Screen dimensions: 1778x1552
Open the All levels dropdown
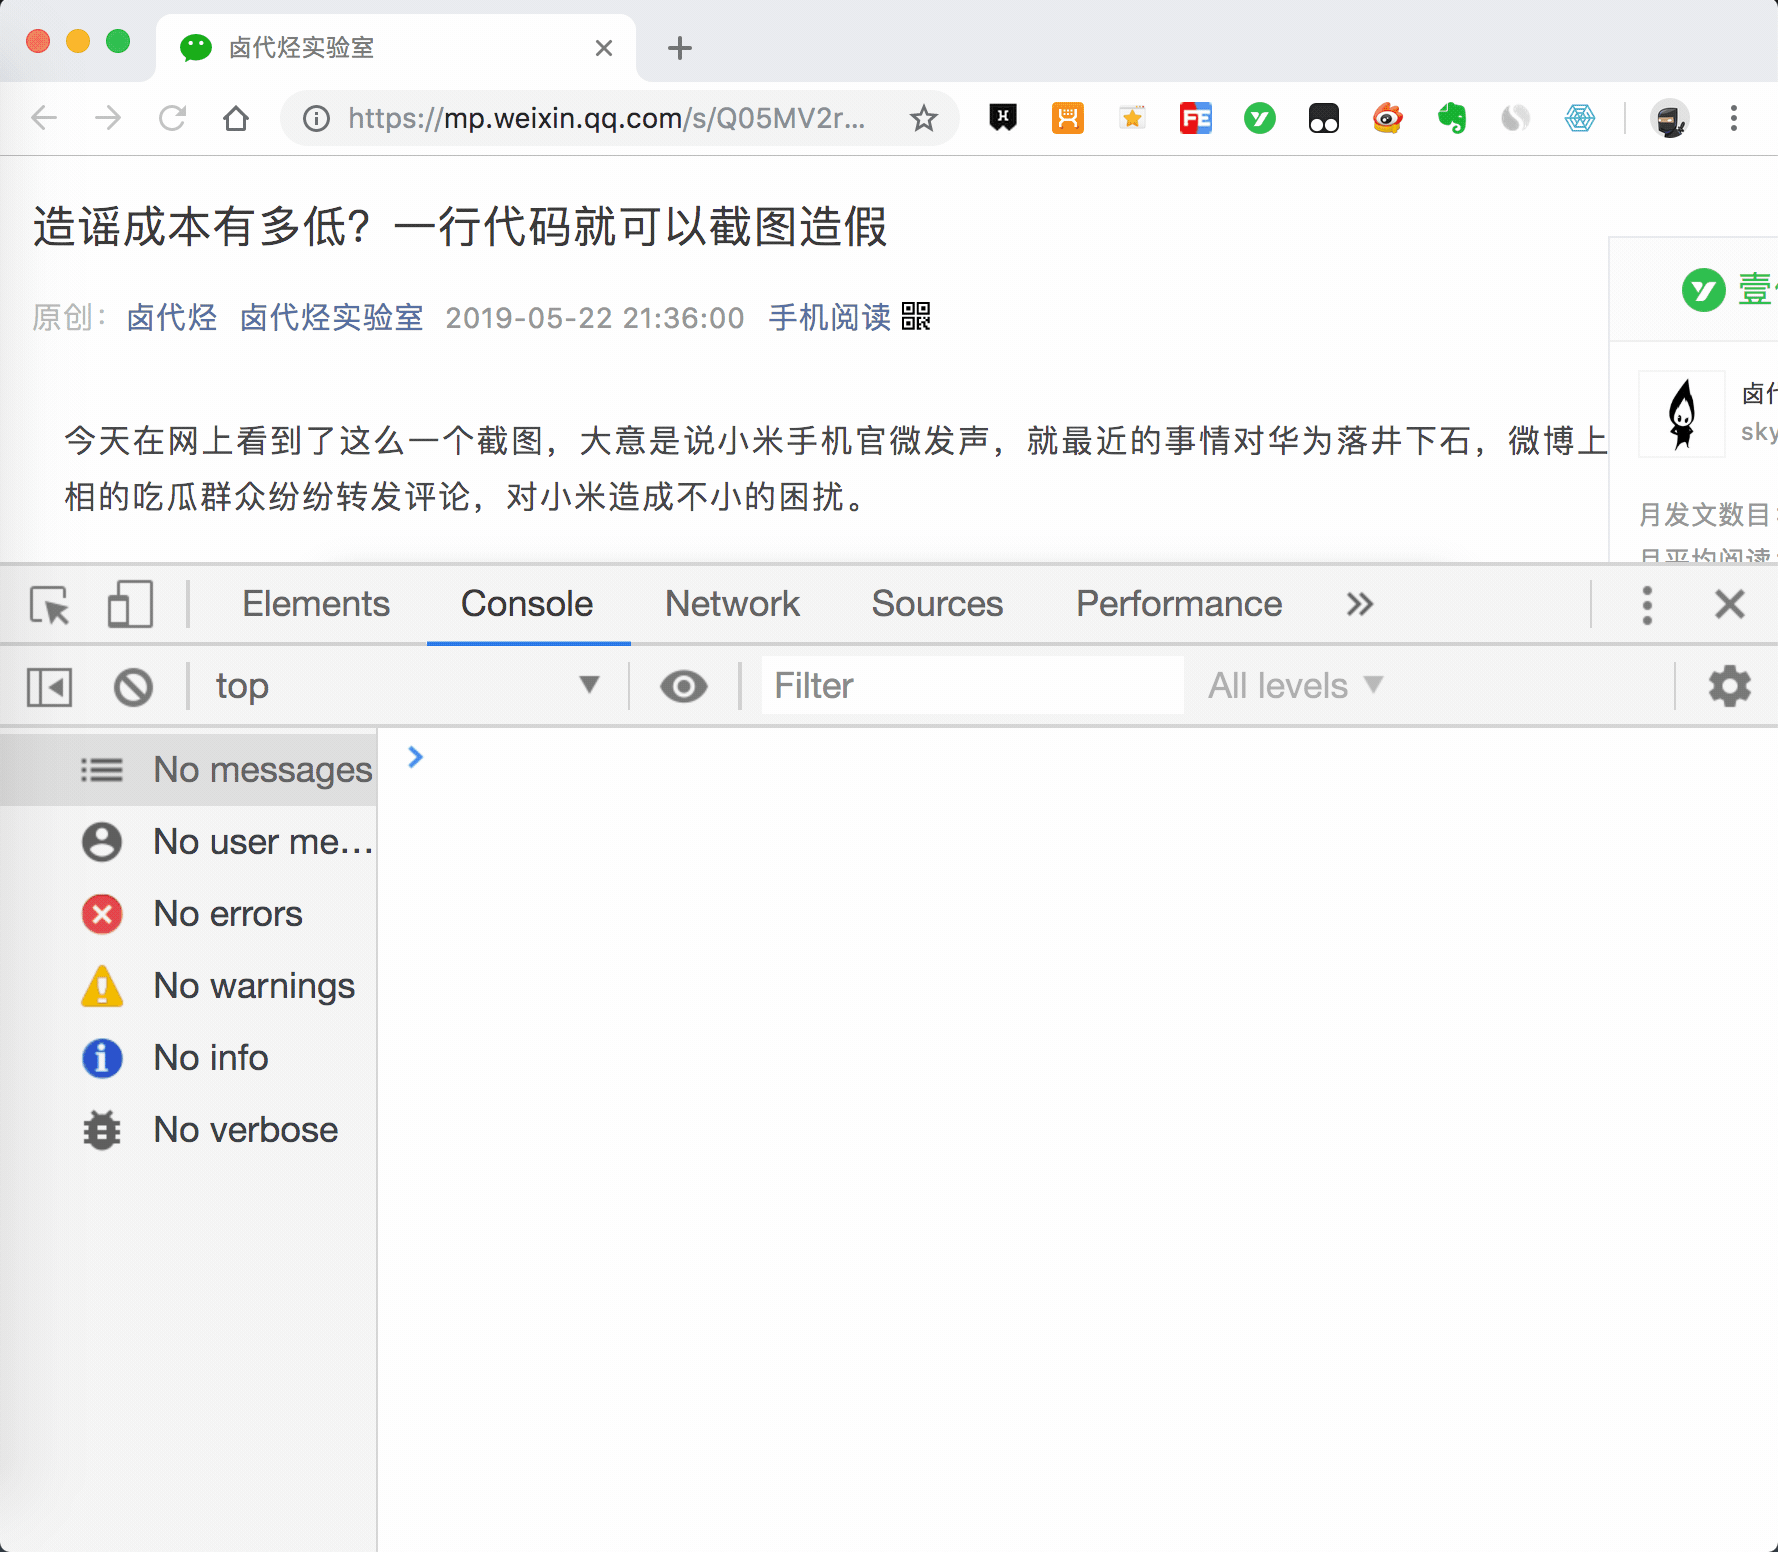coord(1296,686)
